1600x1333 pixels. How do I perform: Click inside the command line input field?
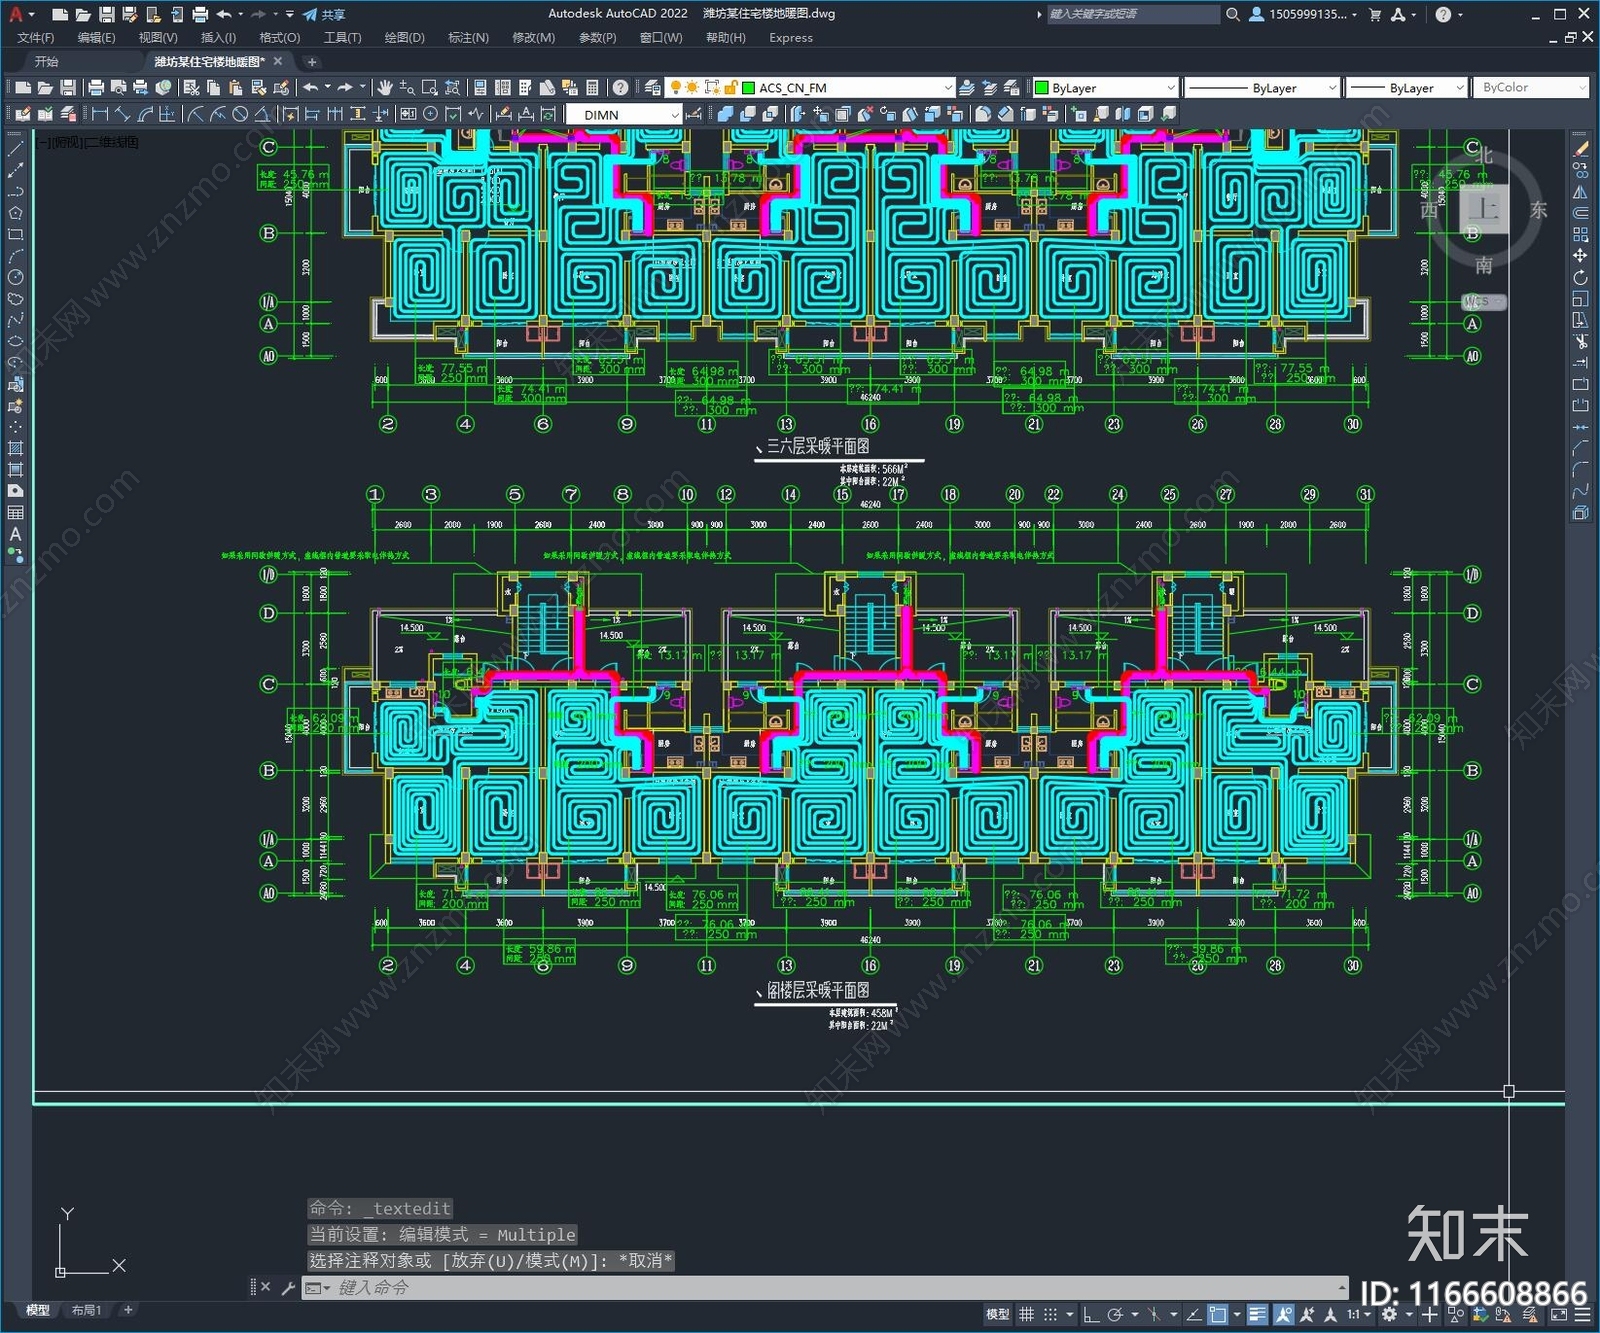tap(700, 1288)
